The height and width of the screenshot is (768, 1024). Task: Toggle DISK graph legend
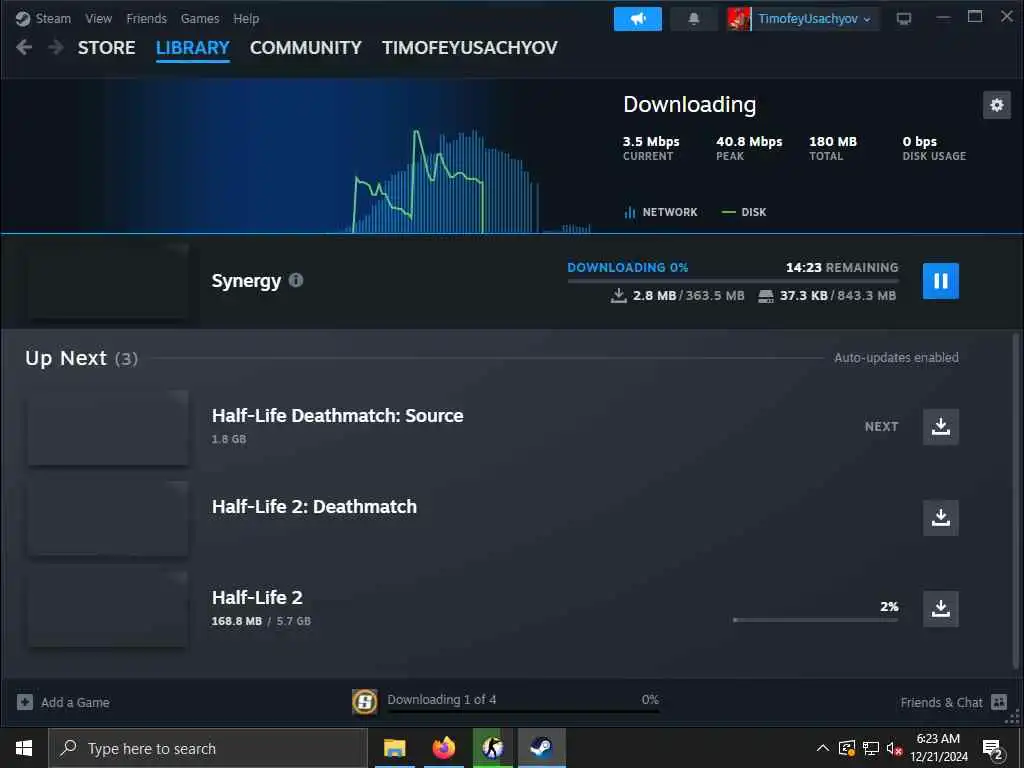click(744, 212)
